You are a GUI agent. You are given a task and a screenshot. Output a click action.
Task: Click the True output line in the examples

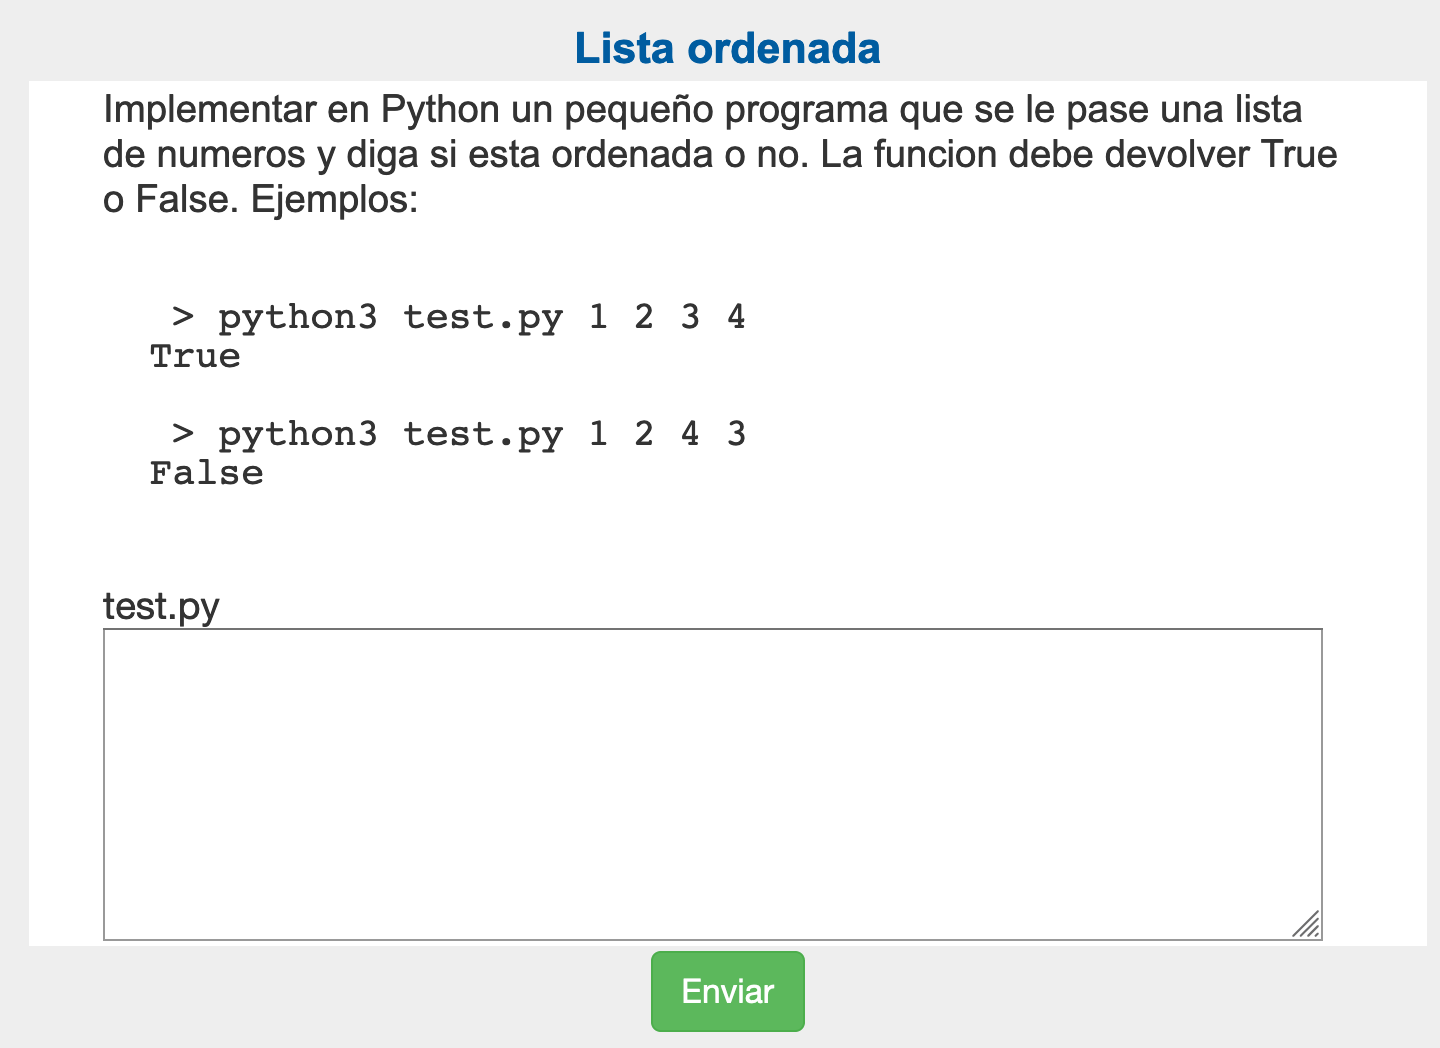click(195, 357)
